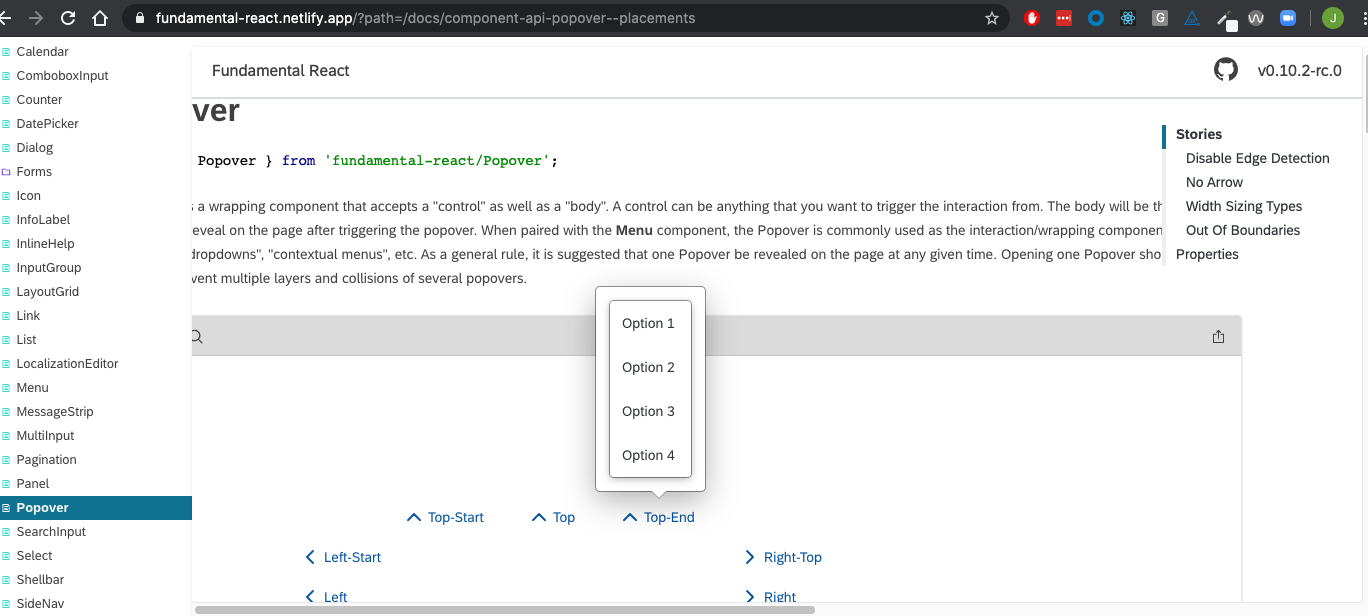Image resolution: width=1368 pixels, height=616 pixels.
Task: Open the project's GitHub repository
Action: (1225, 69)
